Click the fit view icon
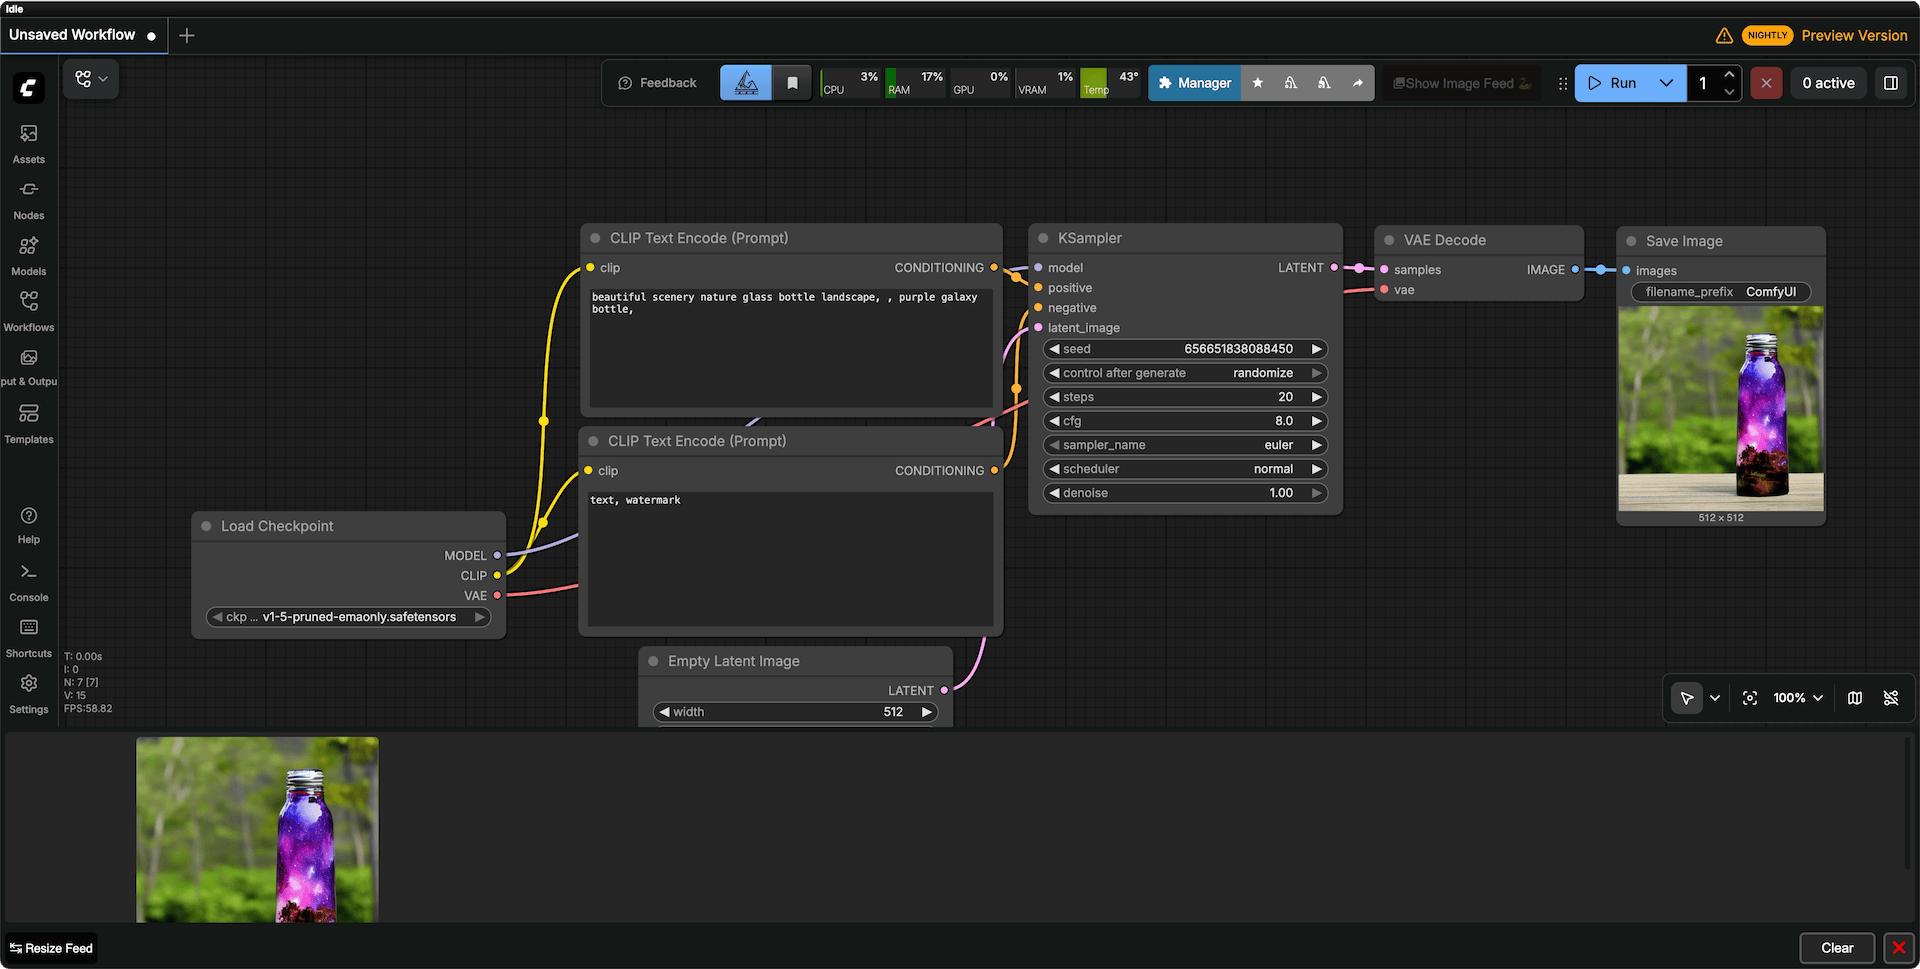 point(1750,698)
